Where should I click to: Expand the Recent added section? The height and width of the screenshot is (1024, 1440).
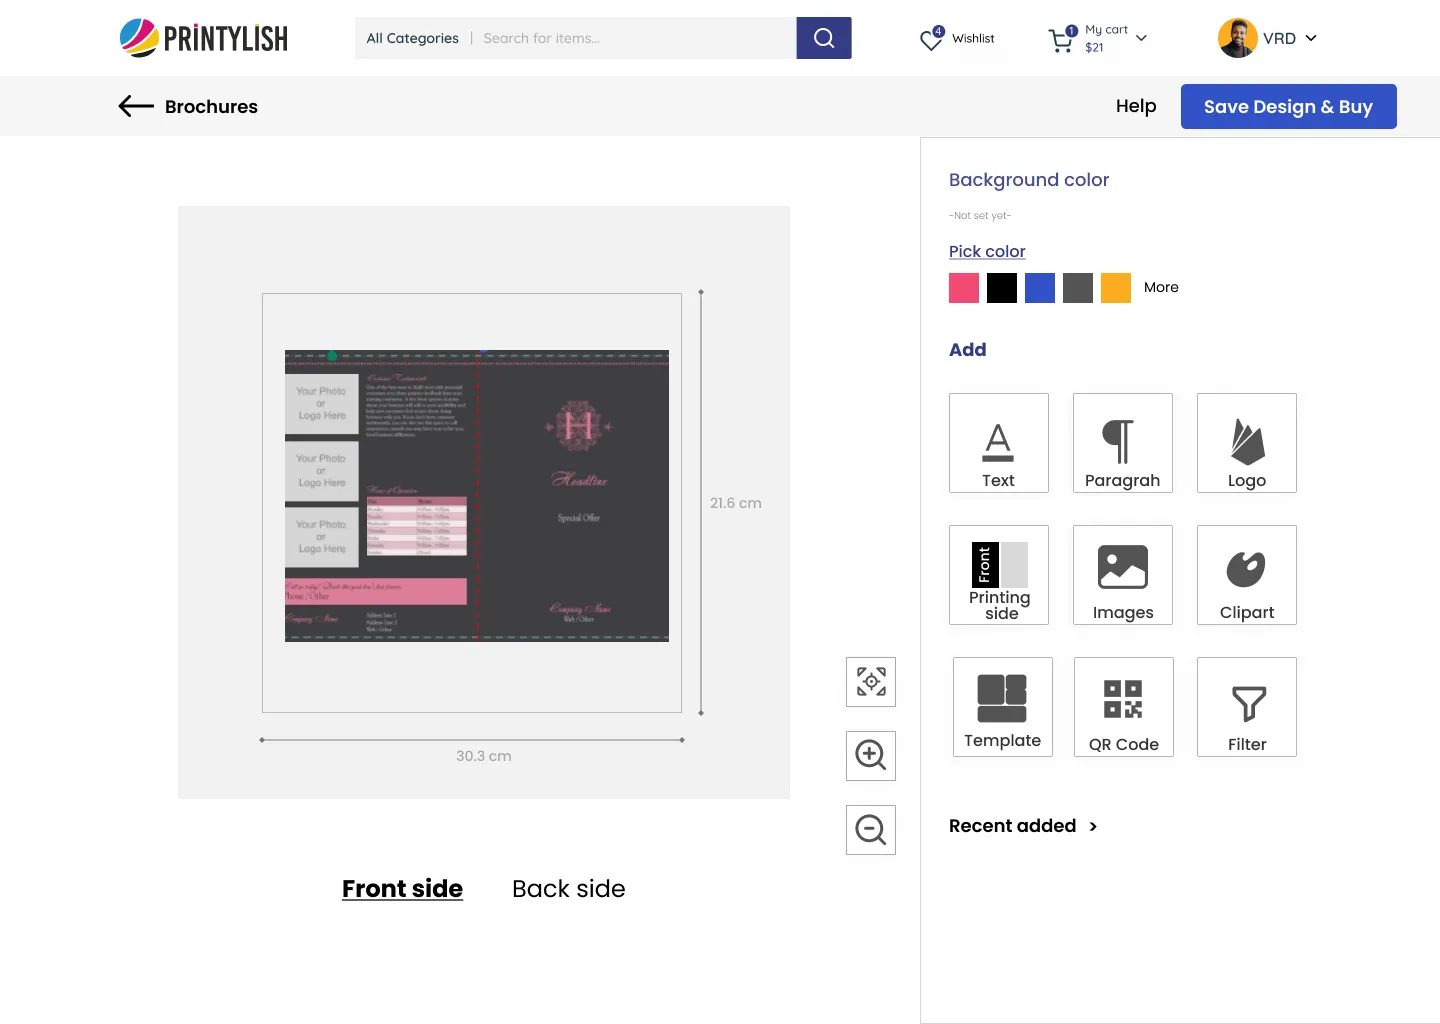(x=1022, y=826)
